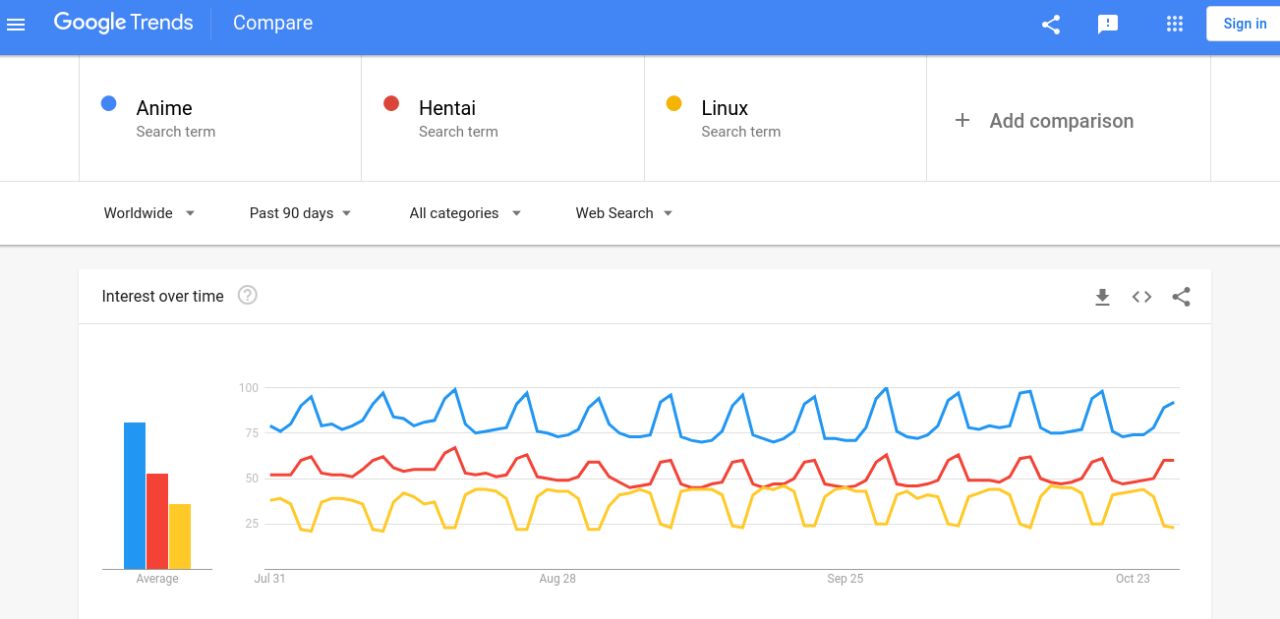Download the Interest over time CSV
Image resolution: width=1280 pixels, height=619 pixels.
(1102, 297)
